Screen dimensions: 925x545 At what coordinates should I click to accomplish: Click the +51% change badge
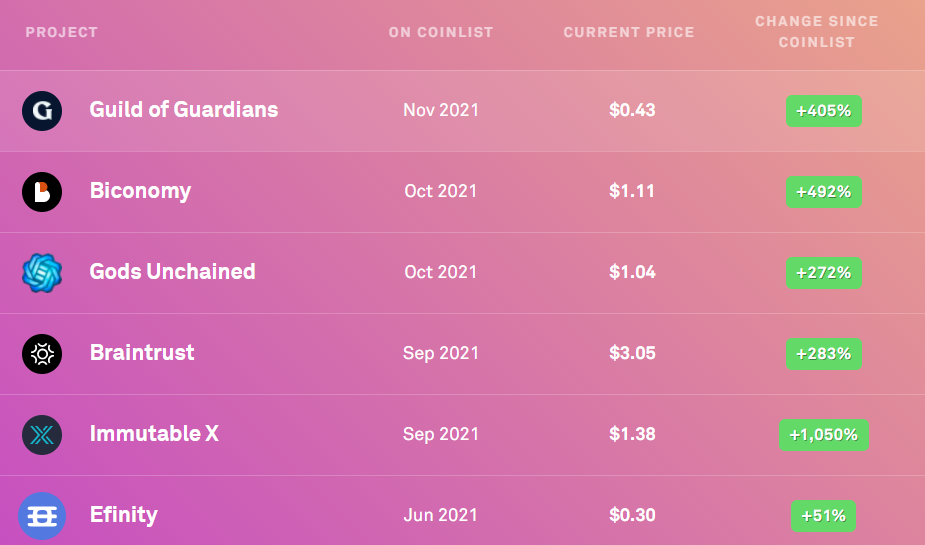823,516
